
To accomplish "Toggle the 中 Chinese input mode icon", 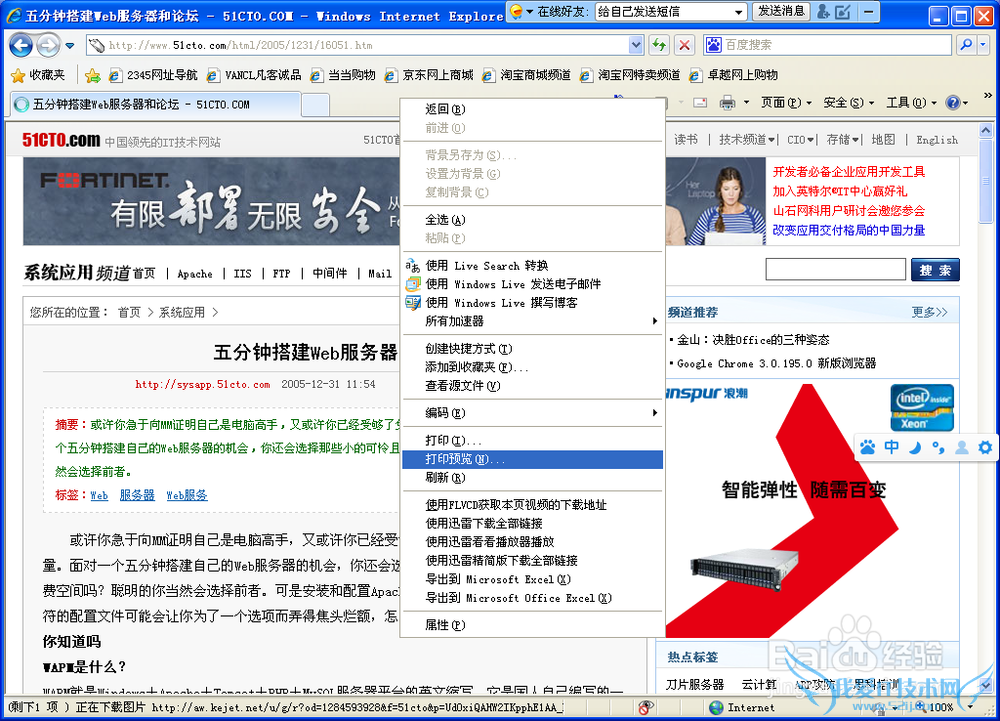I will (x=892, y=447).
